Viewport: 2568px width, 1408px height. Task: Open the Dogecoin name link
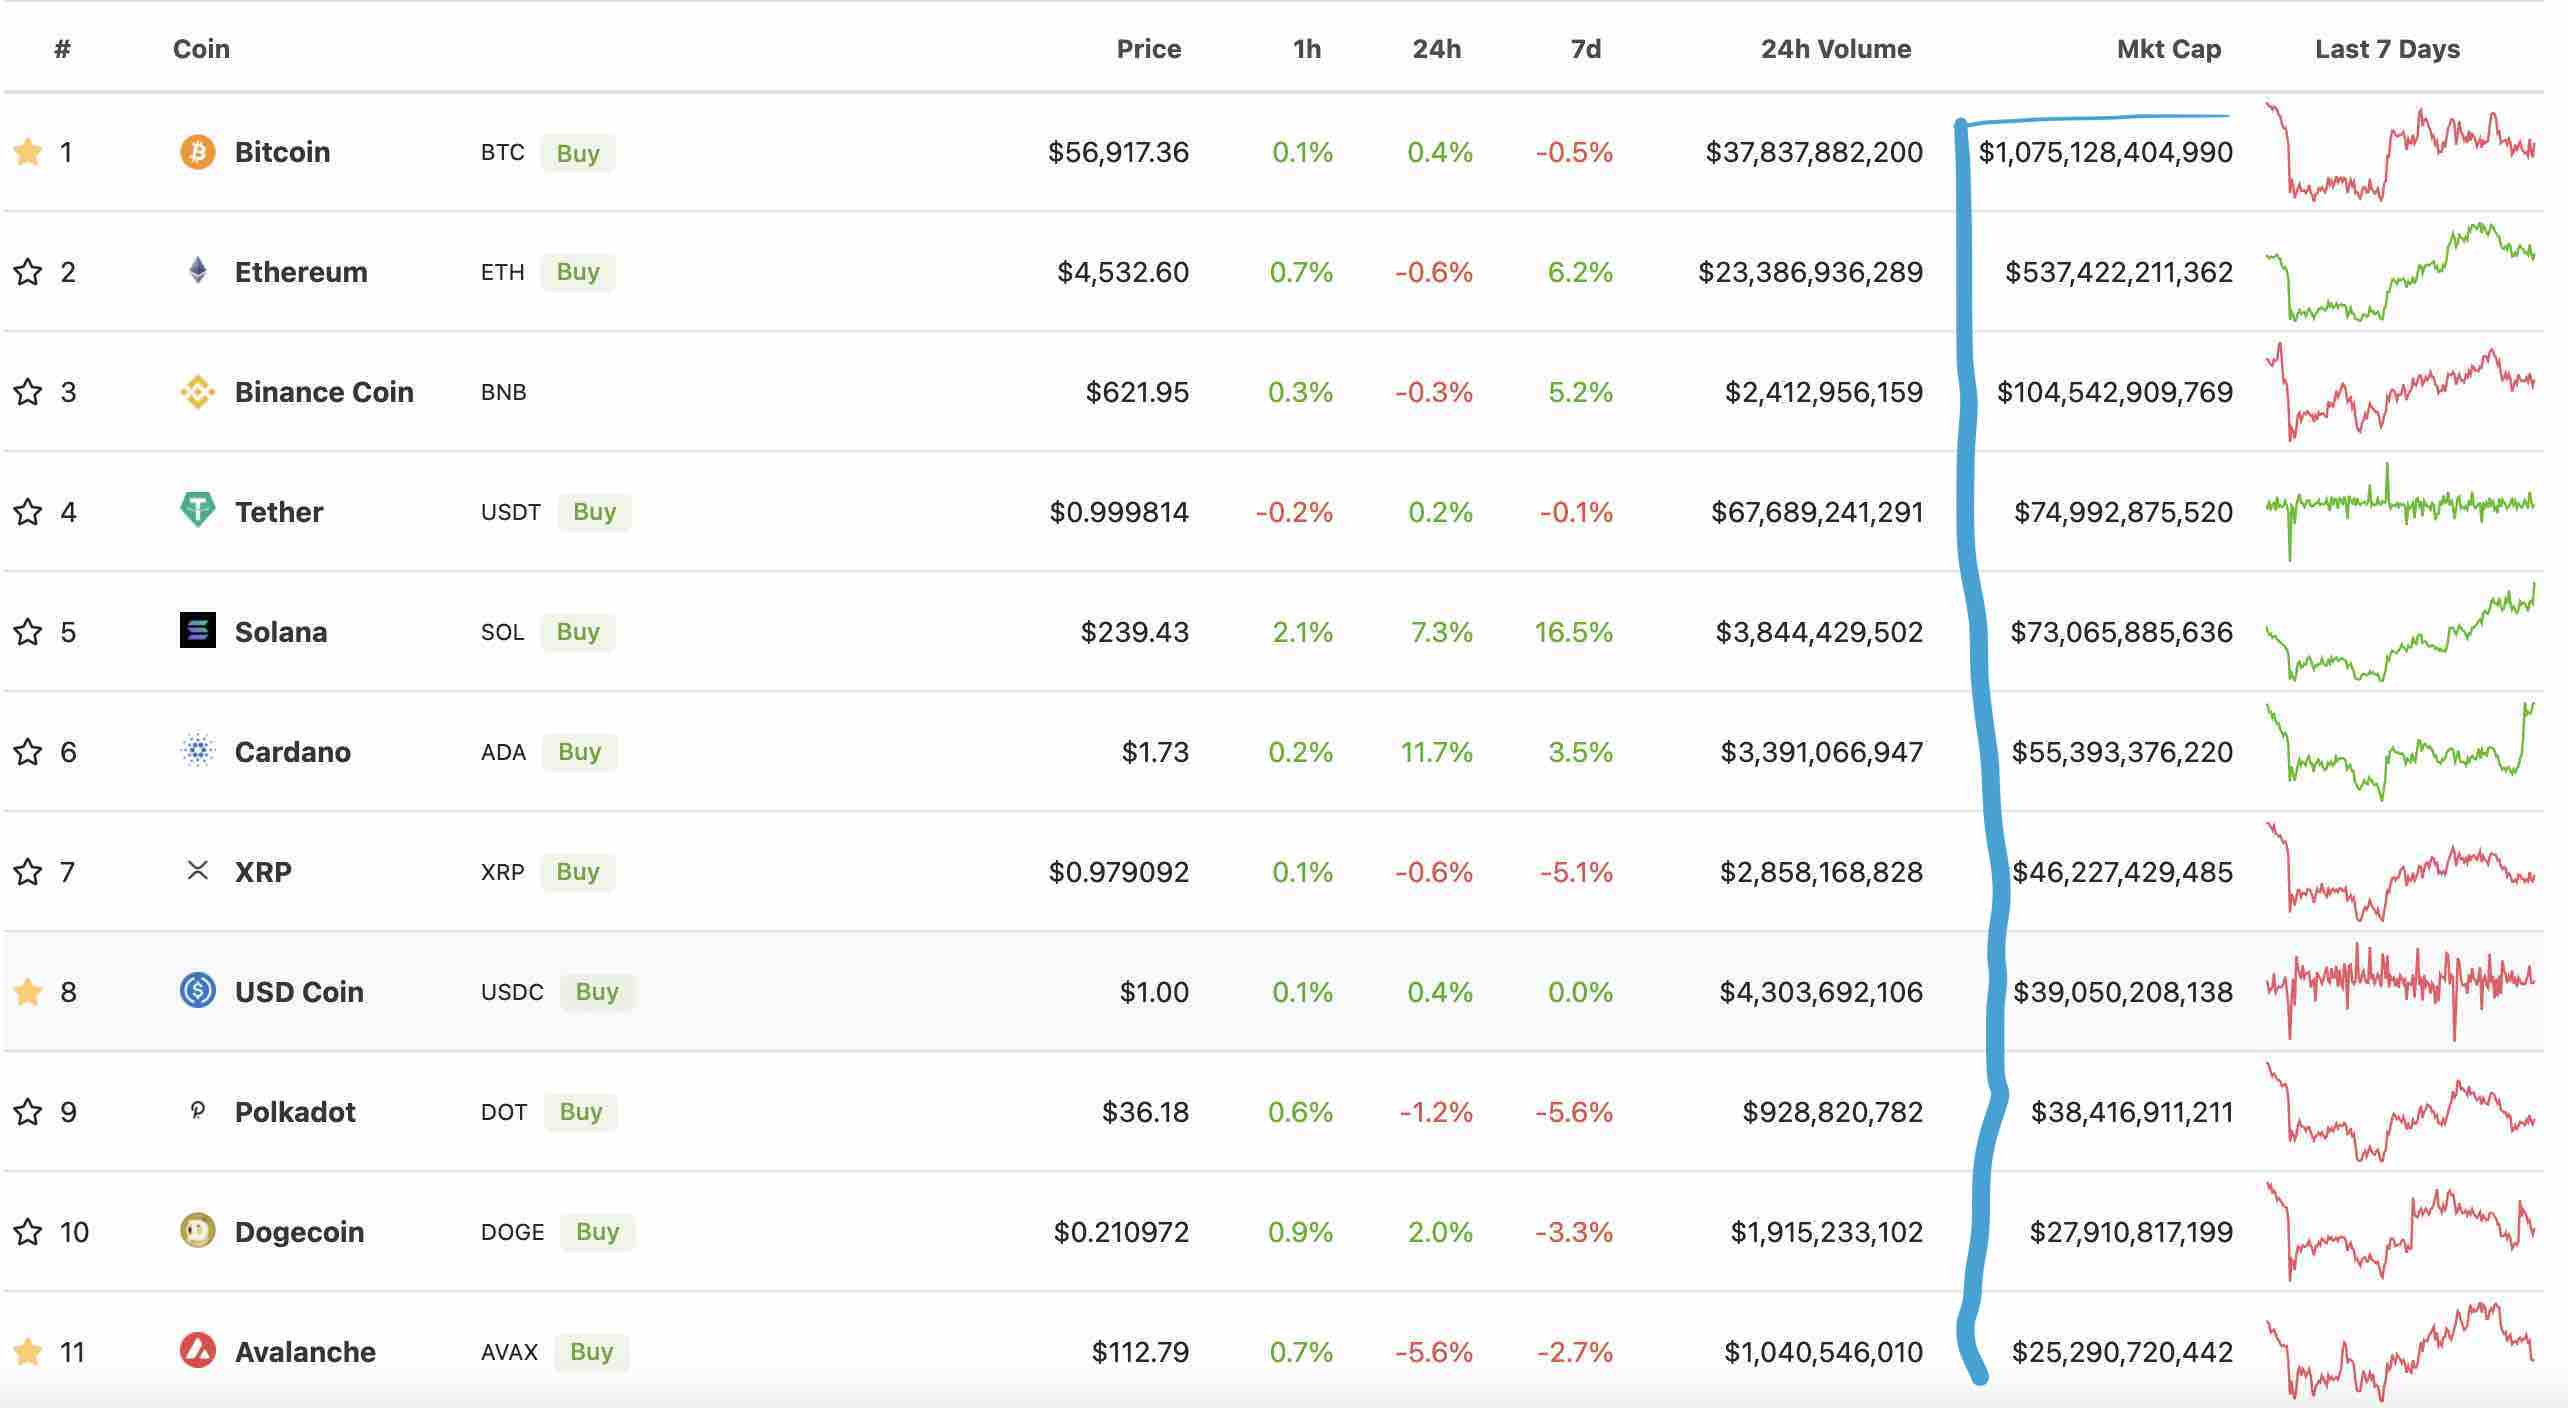[299, 1232]
